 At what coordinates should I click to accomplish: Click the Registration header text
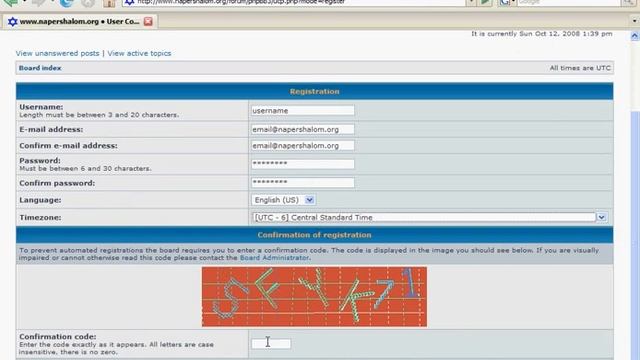coord(315,91)
